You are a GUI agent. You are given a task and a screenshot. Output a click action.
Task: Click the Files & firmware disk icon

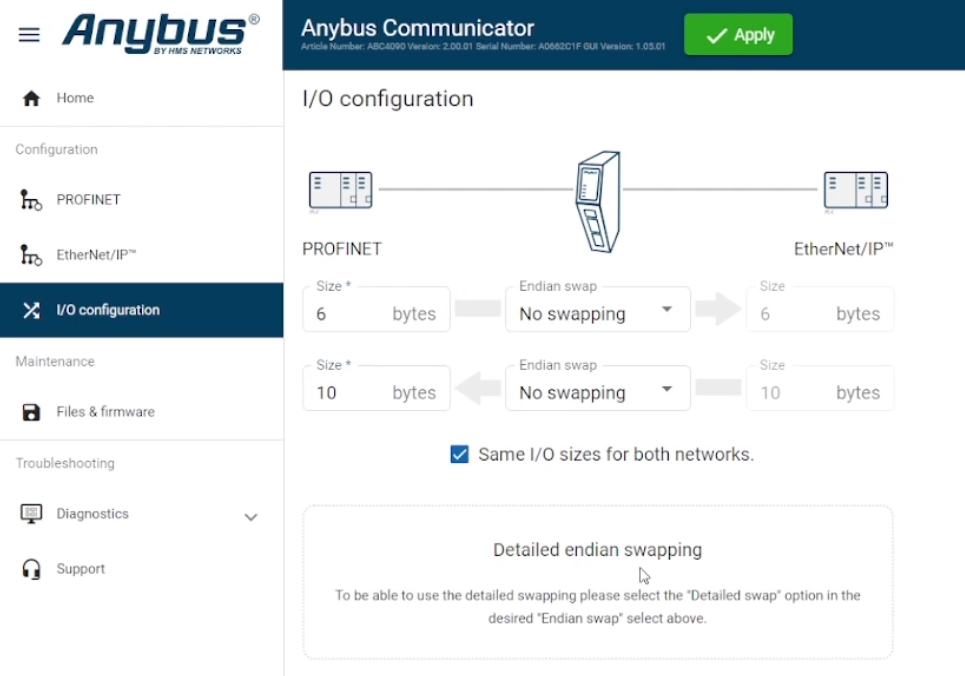point(31,412)
